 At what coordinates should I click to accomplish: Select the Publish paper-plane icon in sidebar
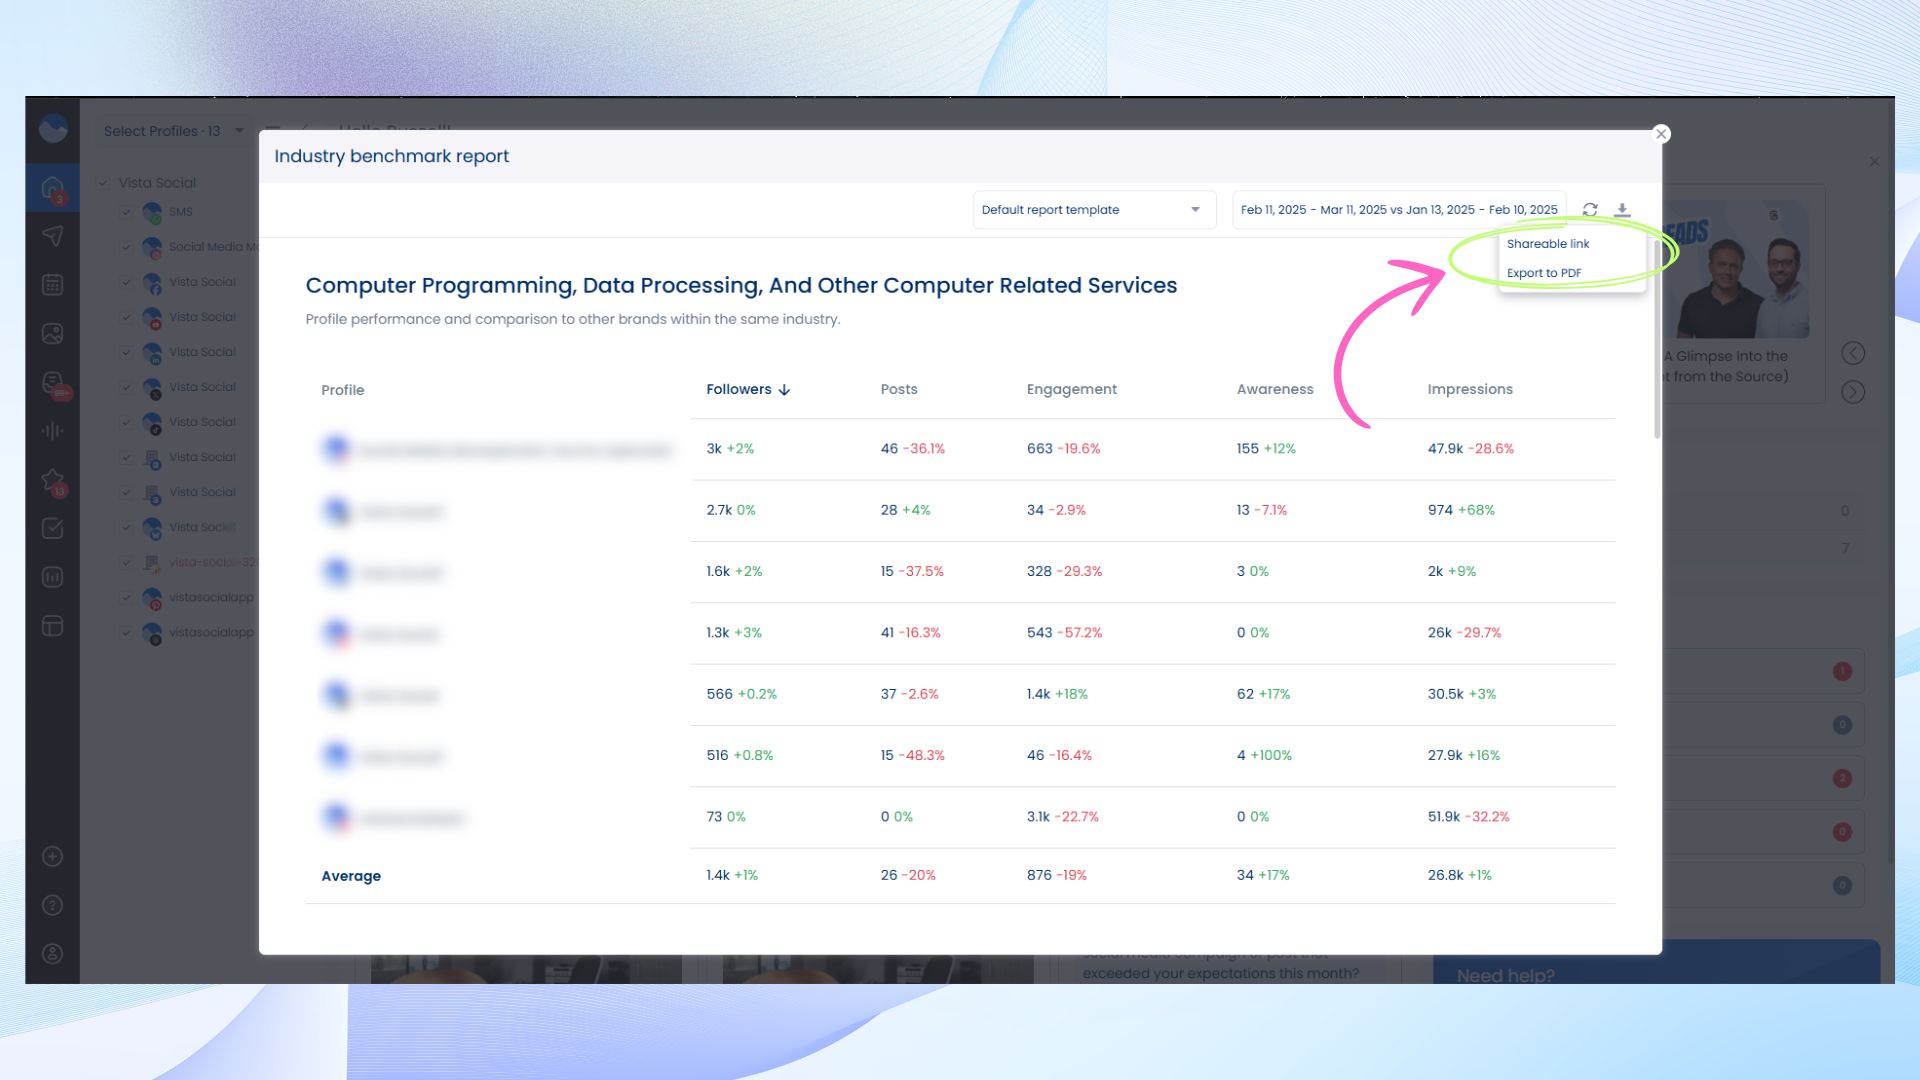tap(52, 236)
